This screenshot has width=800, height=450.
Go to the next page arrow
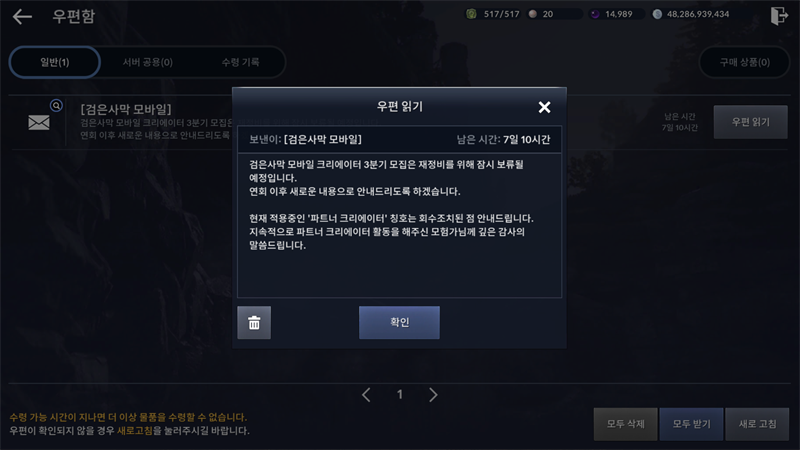tap(433, 394)
